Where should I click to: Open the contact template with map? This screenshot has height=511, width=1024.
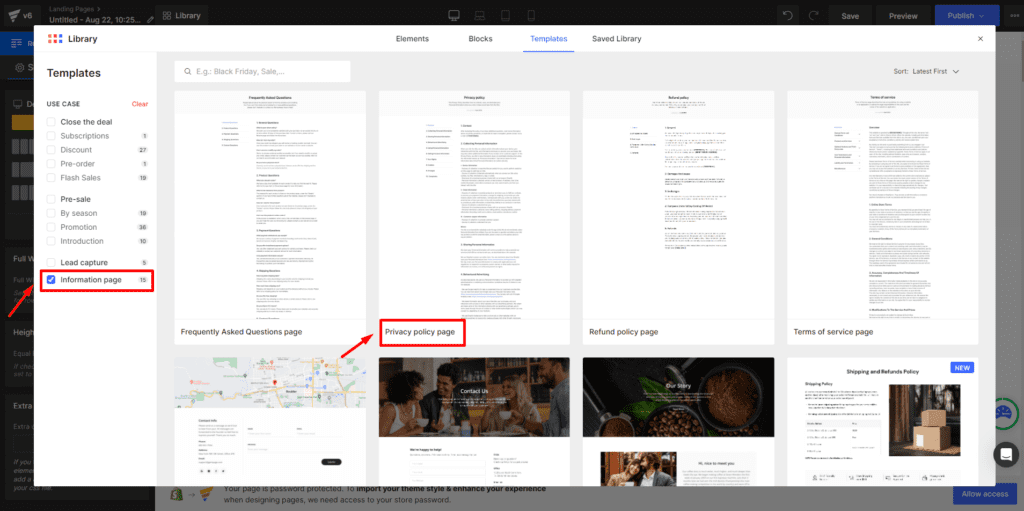click(x=270, y=421)
